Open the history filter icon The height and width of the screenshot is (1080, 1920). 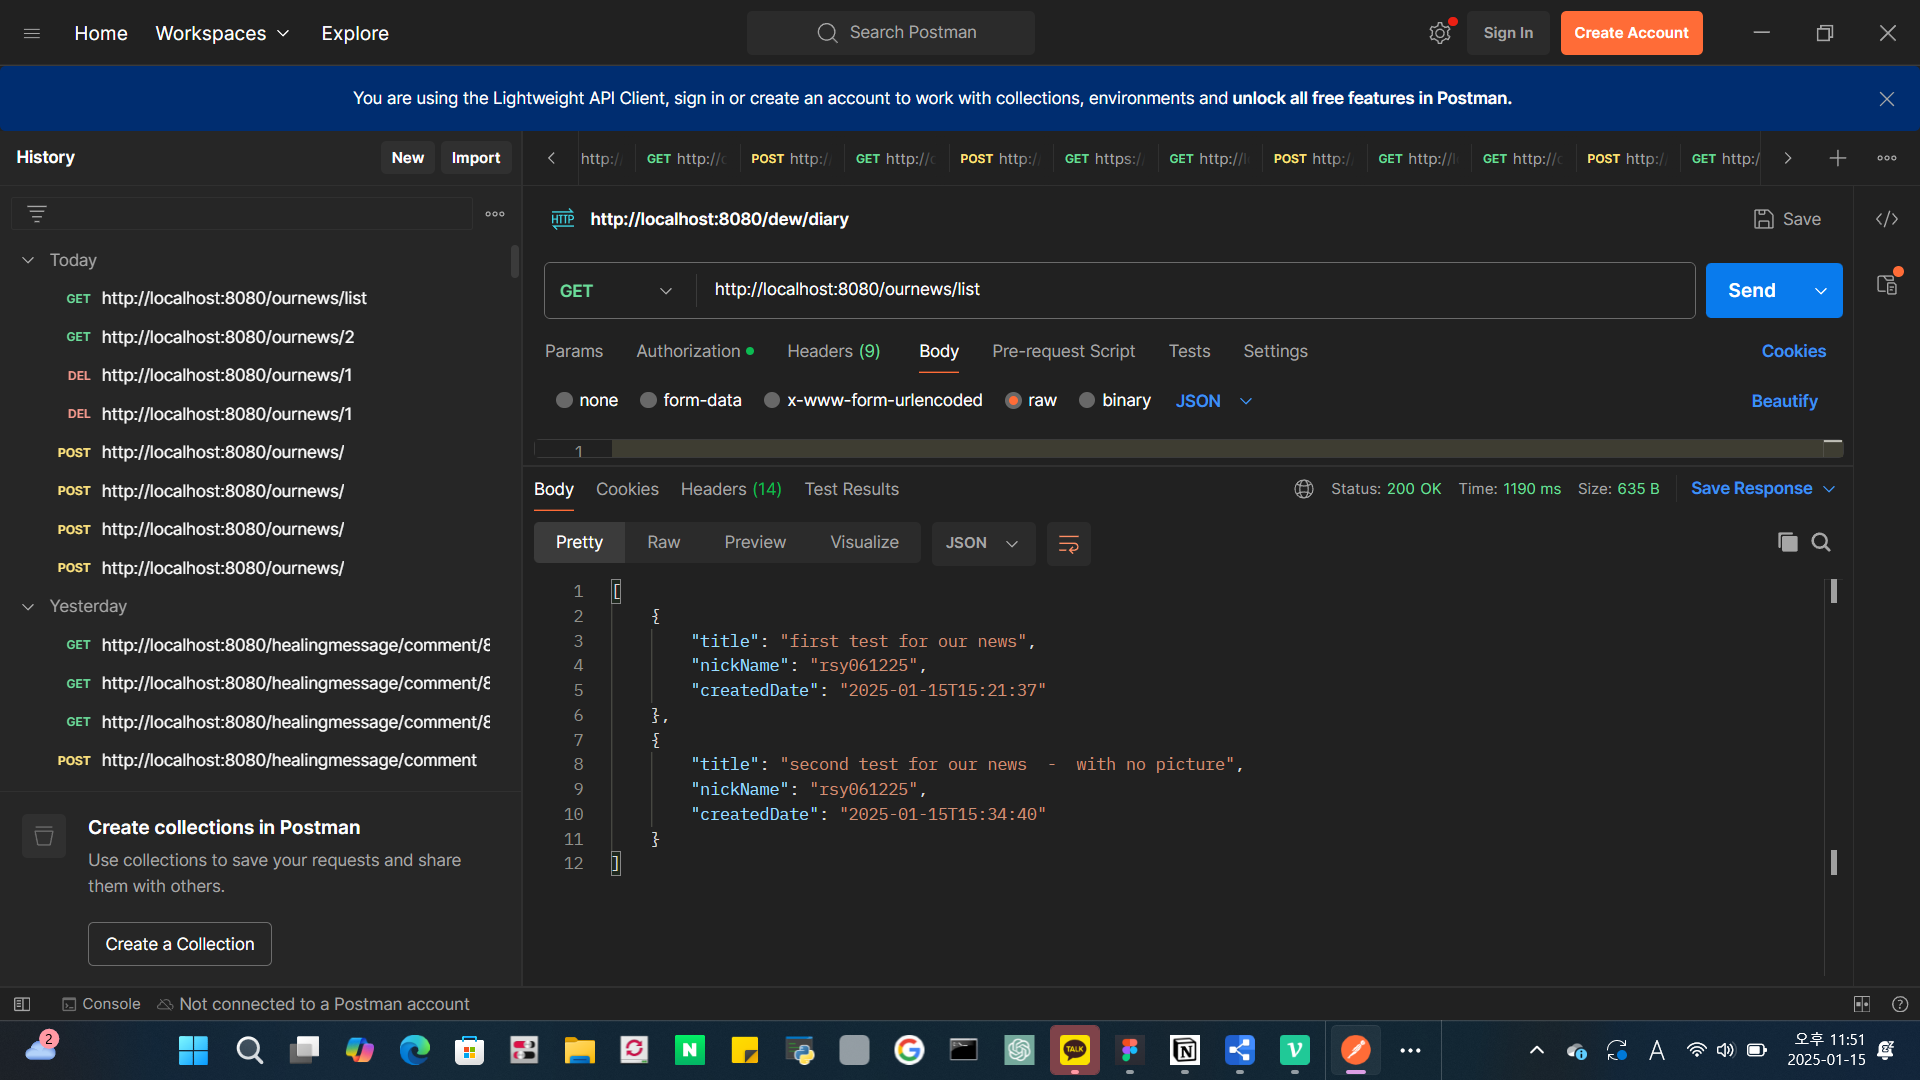(37, 214)
